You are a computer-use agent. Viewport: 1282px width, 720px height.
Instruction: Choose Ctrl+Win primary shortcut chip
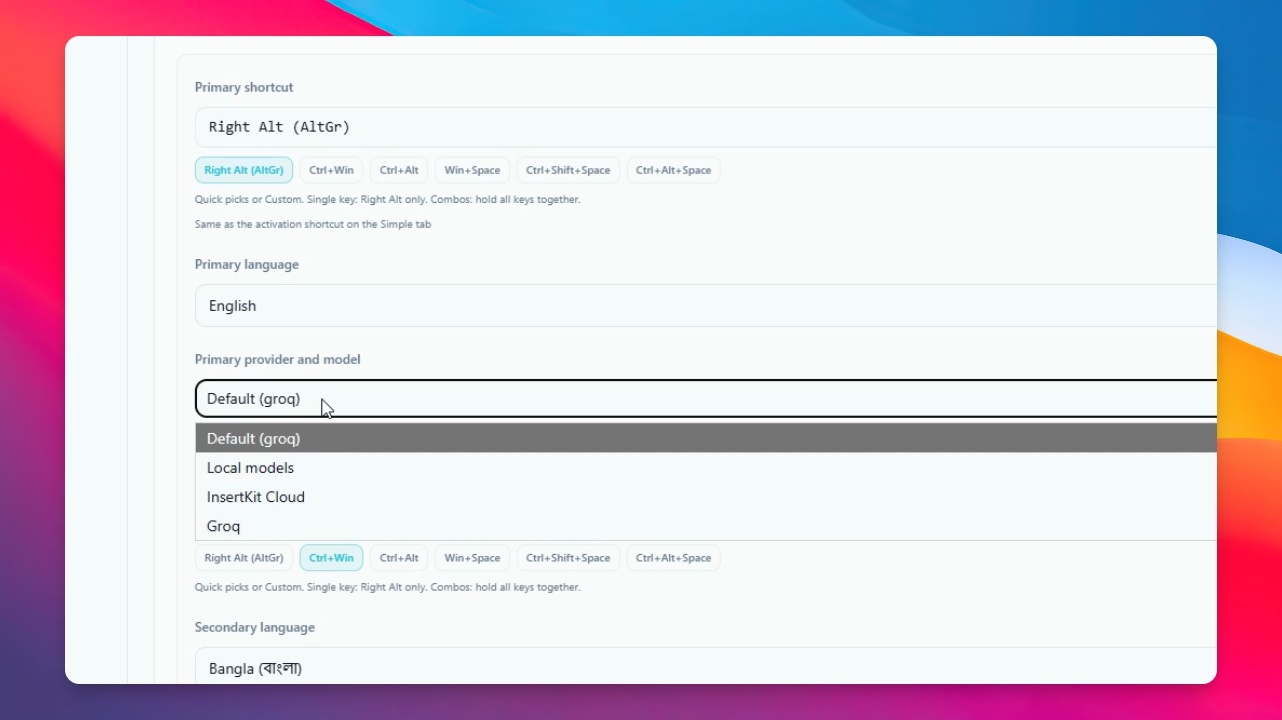click(x=331, y=170)
